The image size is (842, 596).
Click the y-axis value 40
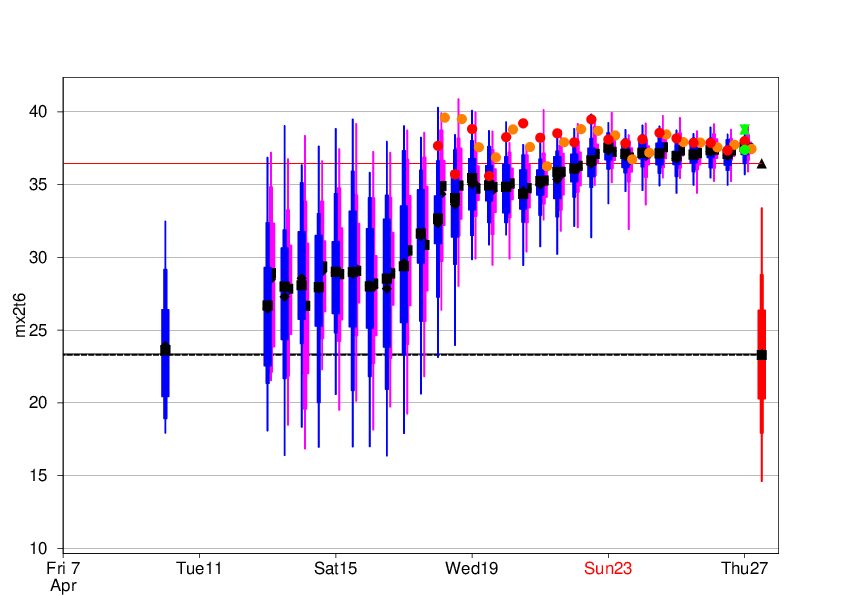click(38, 112)
